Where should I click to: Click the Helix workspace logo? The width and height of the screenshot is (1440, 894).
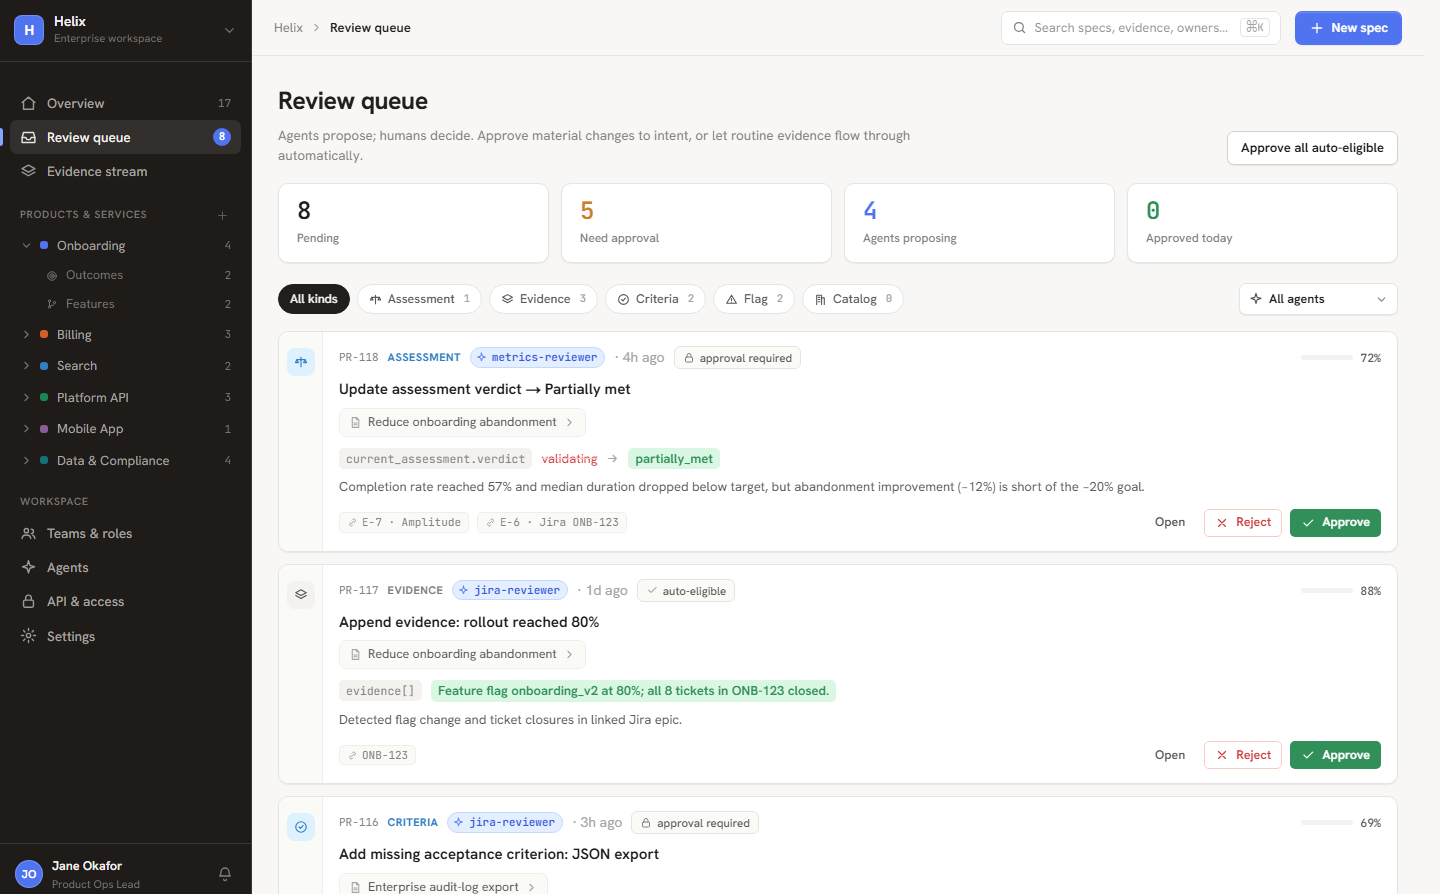coord(29,30)
